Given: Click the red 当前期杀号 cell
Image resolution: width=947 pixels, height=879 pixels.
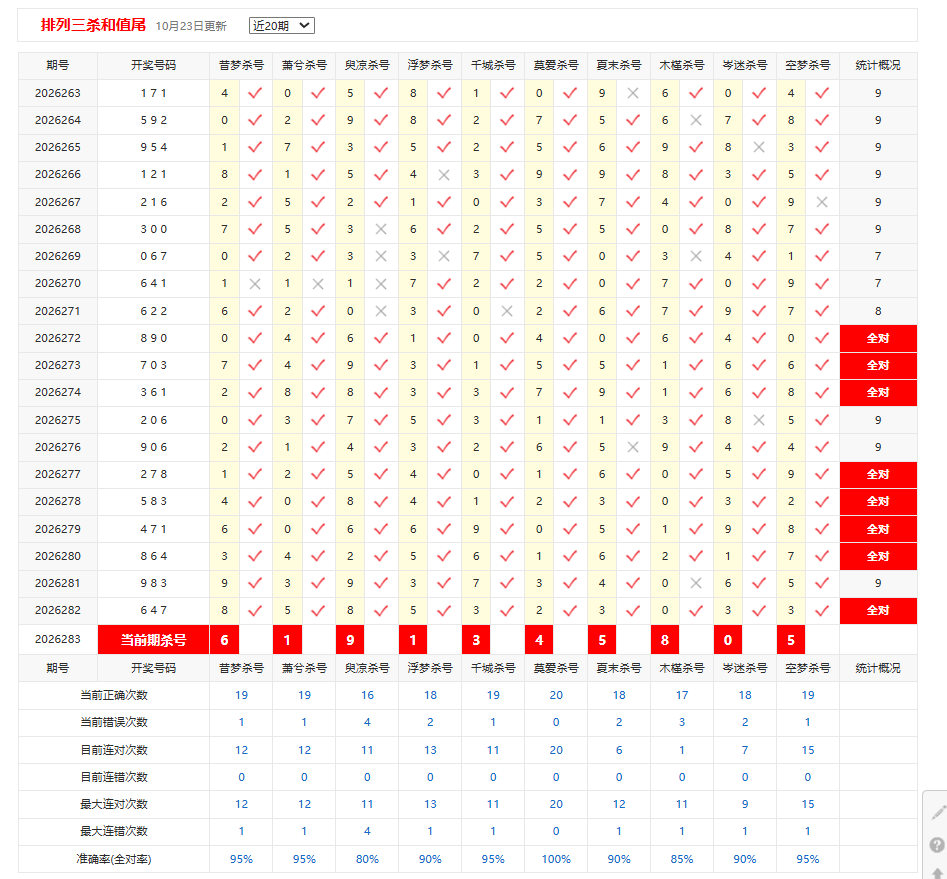Looking at the screenshot, I should point(153,640).
